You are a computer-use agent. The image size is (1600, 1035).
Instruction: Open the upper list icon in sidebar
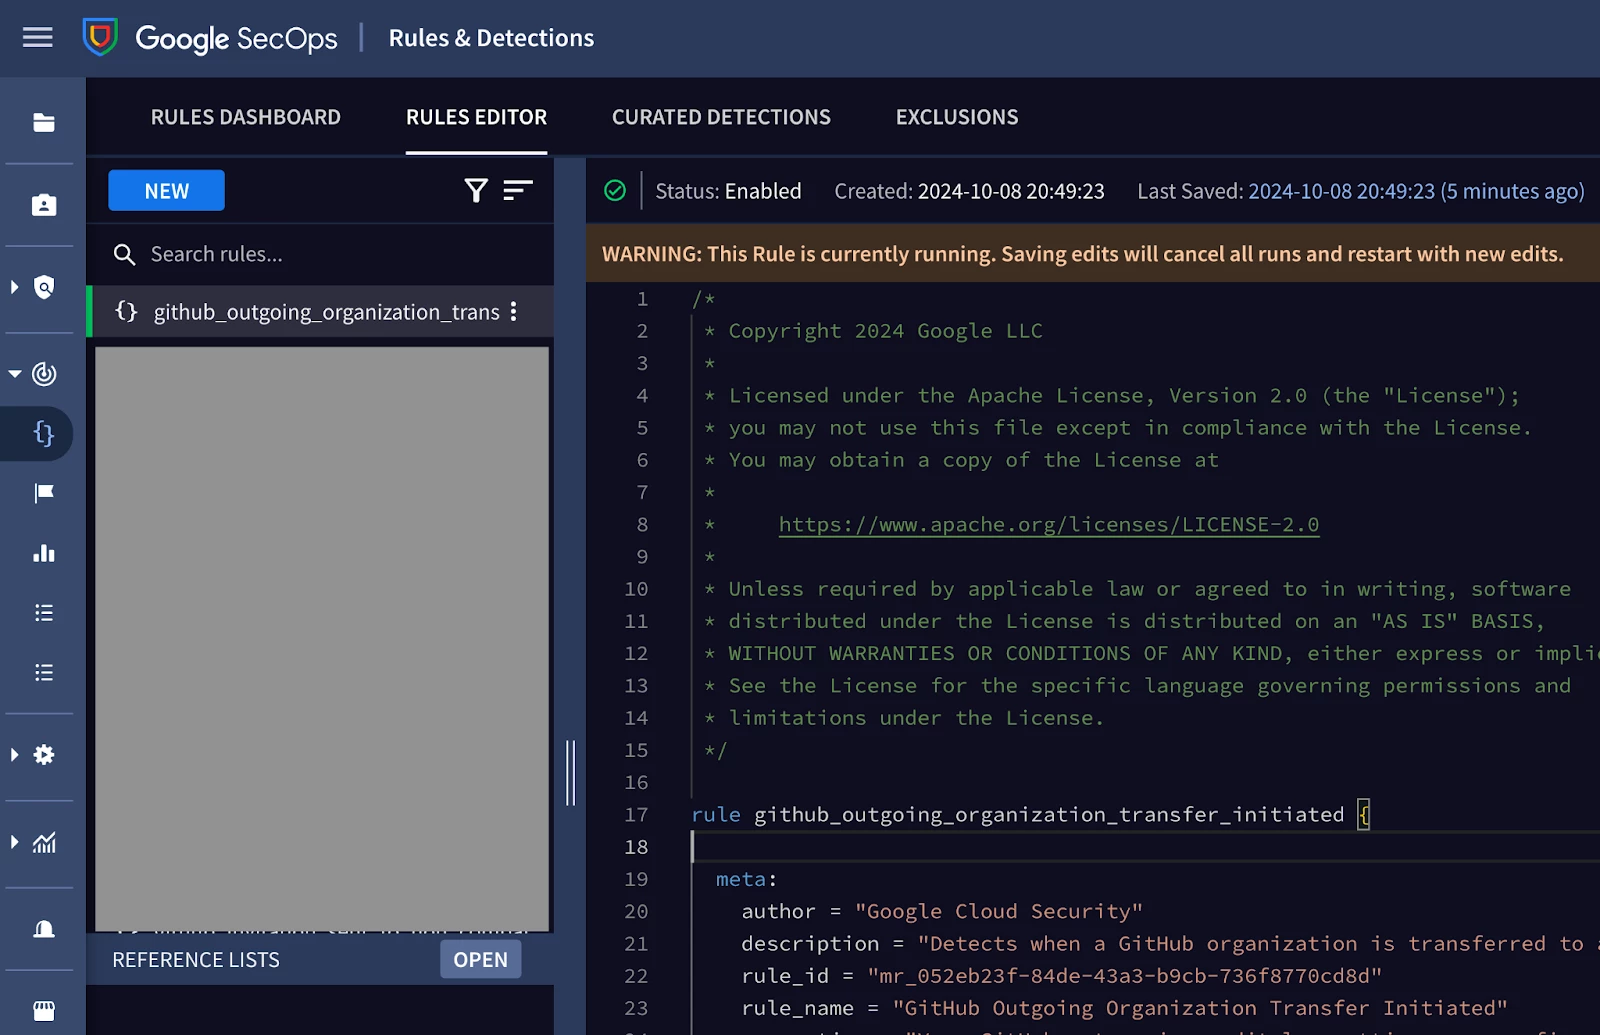(x=44, y=613)
